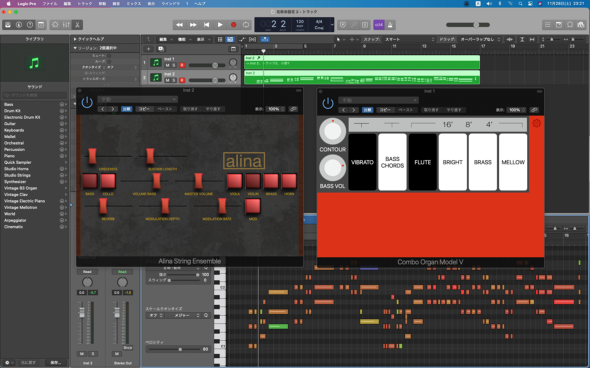
Task: Open the Mixer from the control bar
Action: [x=66, y=25]
